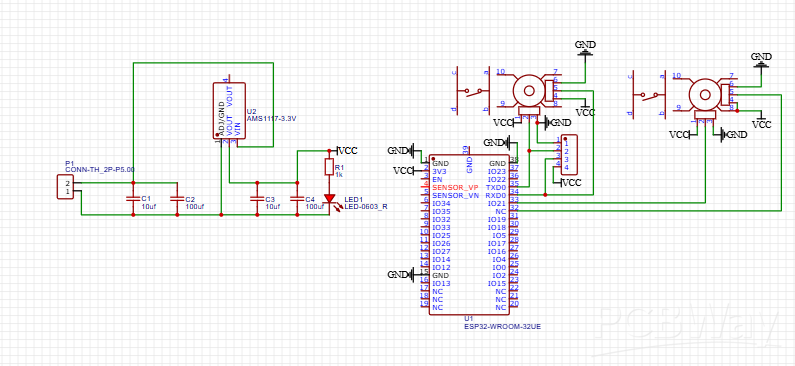The width and height of the screenshot is (795, 366).
Task: Select capacitor C4 100uf
Action: click(x=297, y=199)
